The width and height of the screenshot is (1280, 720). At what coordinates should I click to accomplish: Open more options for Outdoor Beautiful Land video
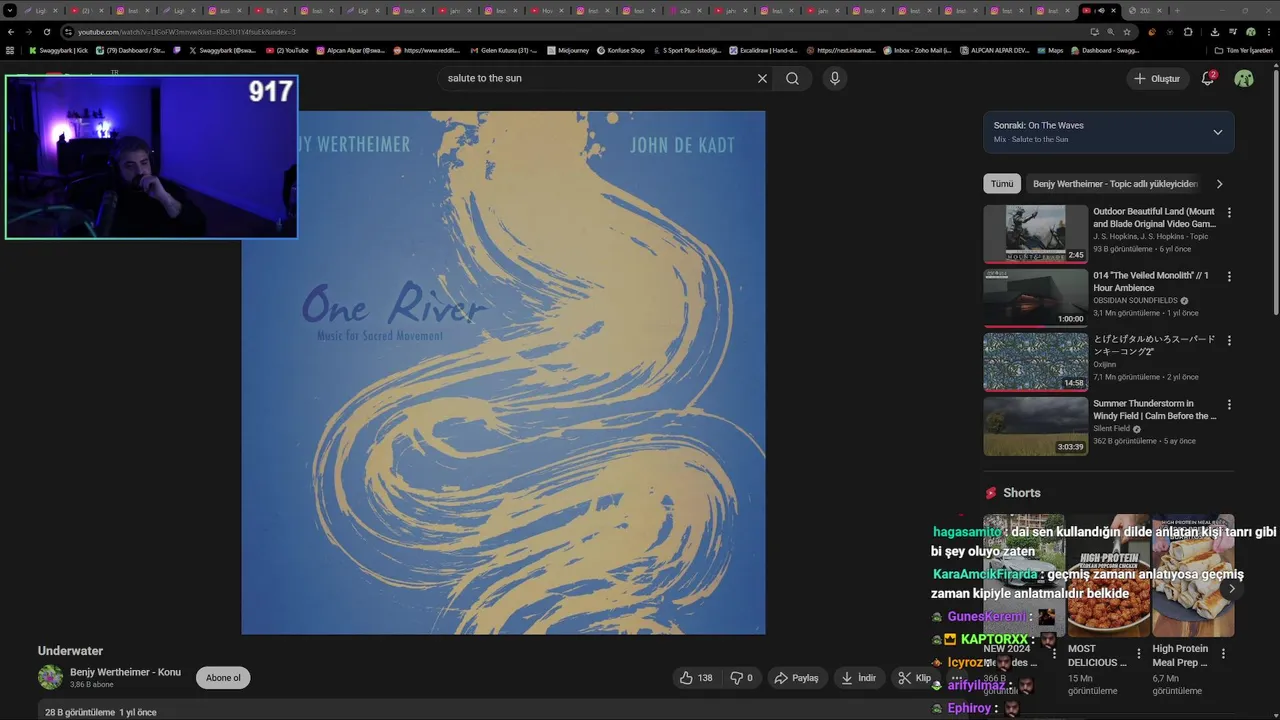point(1229,213)
